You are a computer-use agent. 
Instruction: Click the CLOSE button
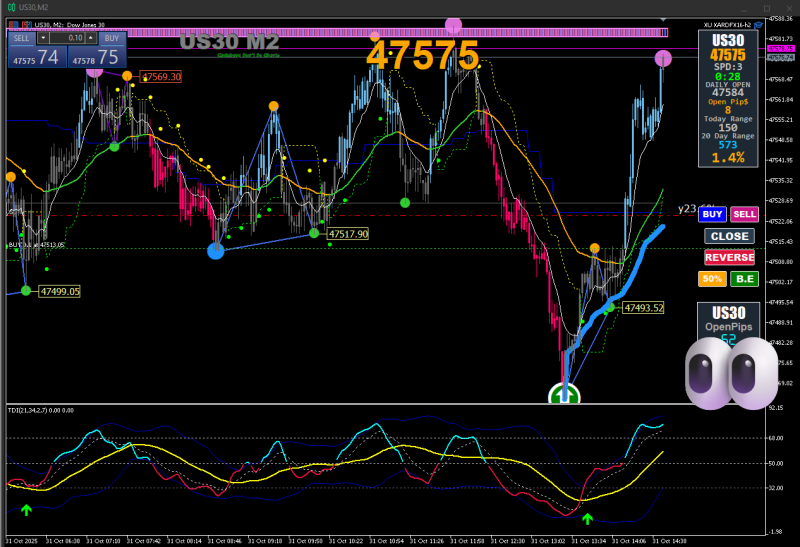pyautogui.click(x=730, y=236)
